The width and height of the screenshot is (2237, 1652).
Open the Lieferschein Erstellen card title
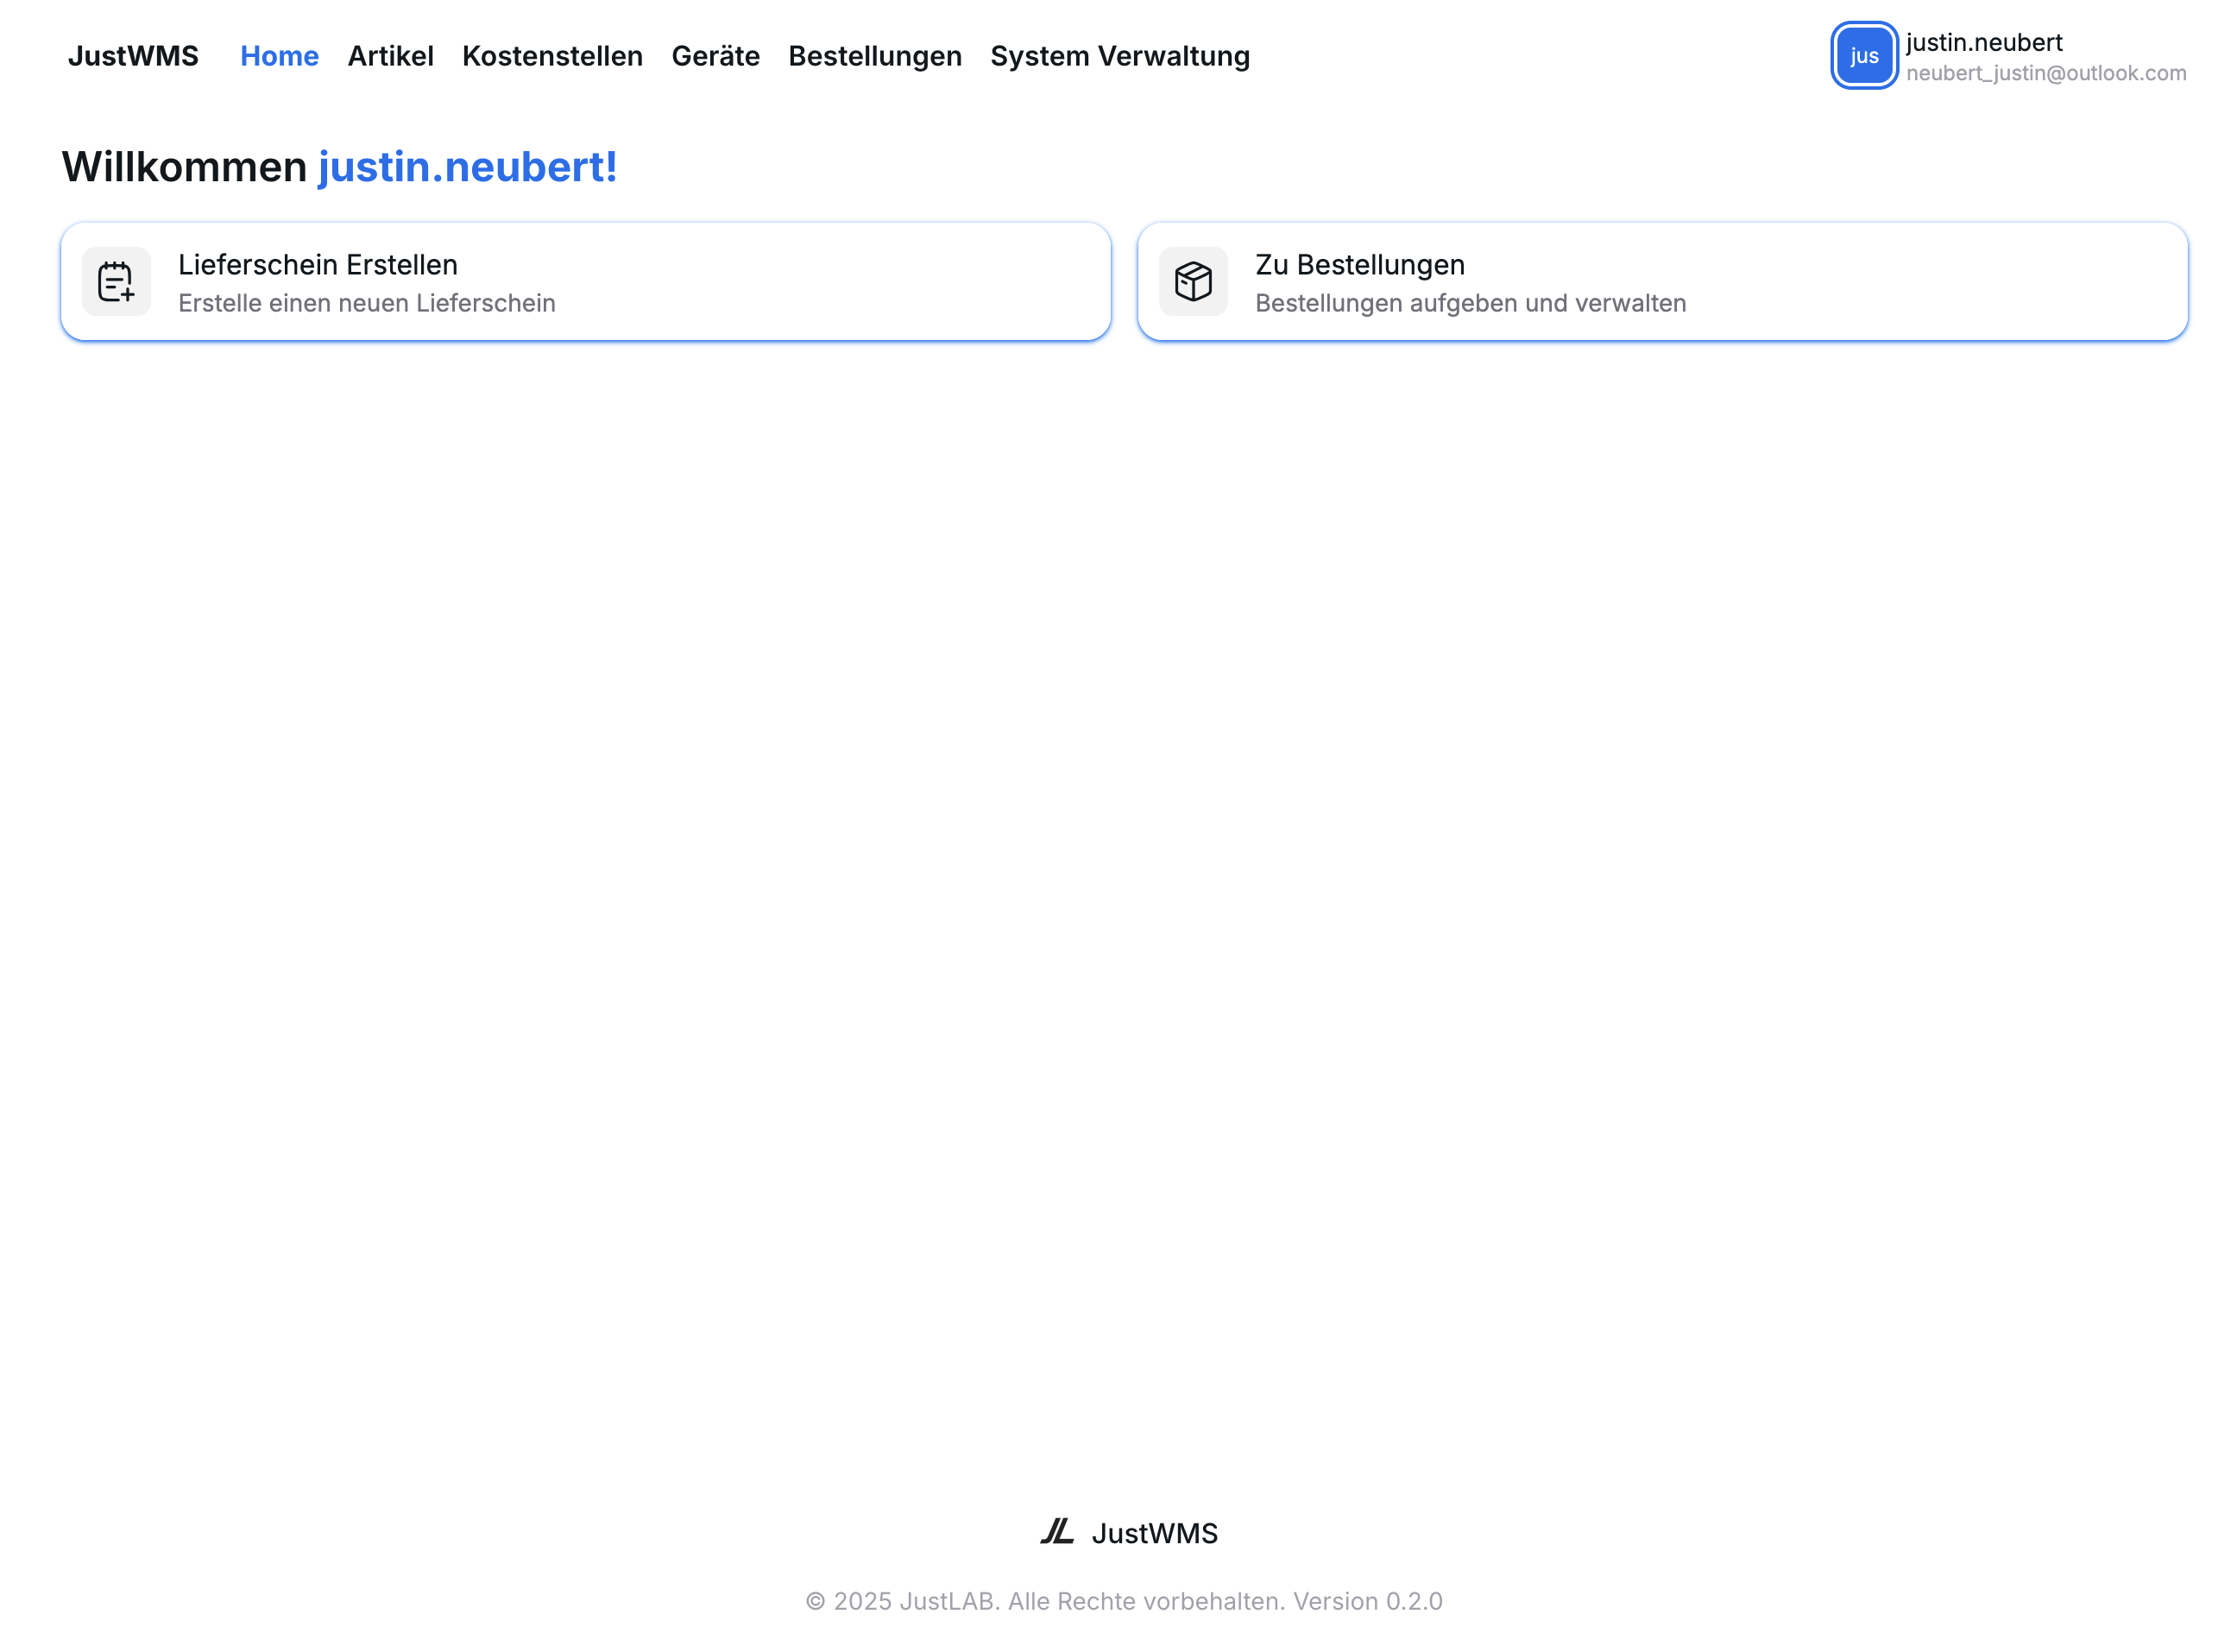(x=317, y=264)
